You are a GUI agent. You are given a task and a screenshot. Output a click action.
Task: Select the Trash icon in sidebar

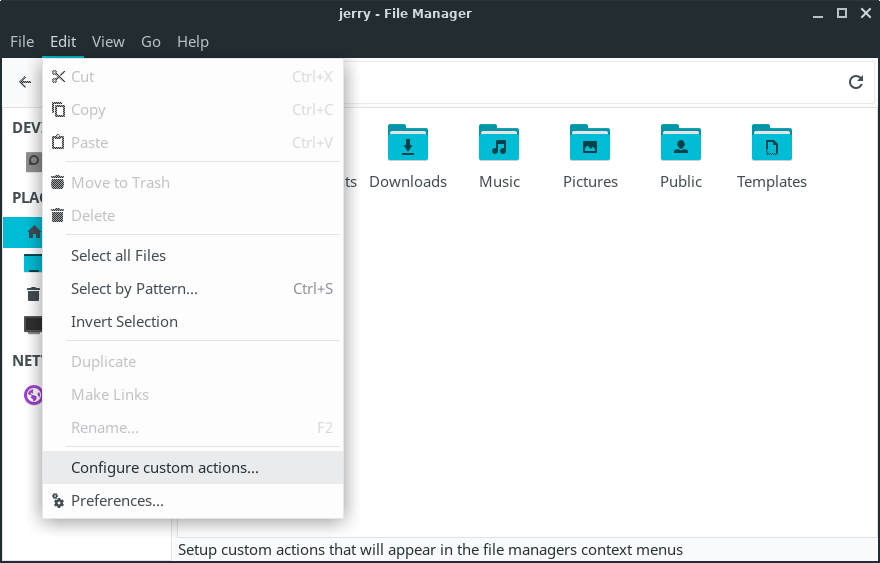33,294
